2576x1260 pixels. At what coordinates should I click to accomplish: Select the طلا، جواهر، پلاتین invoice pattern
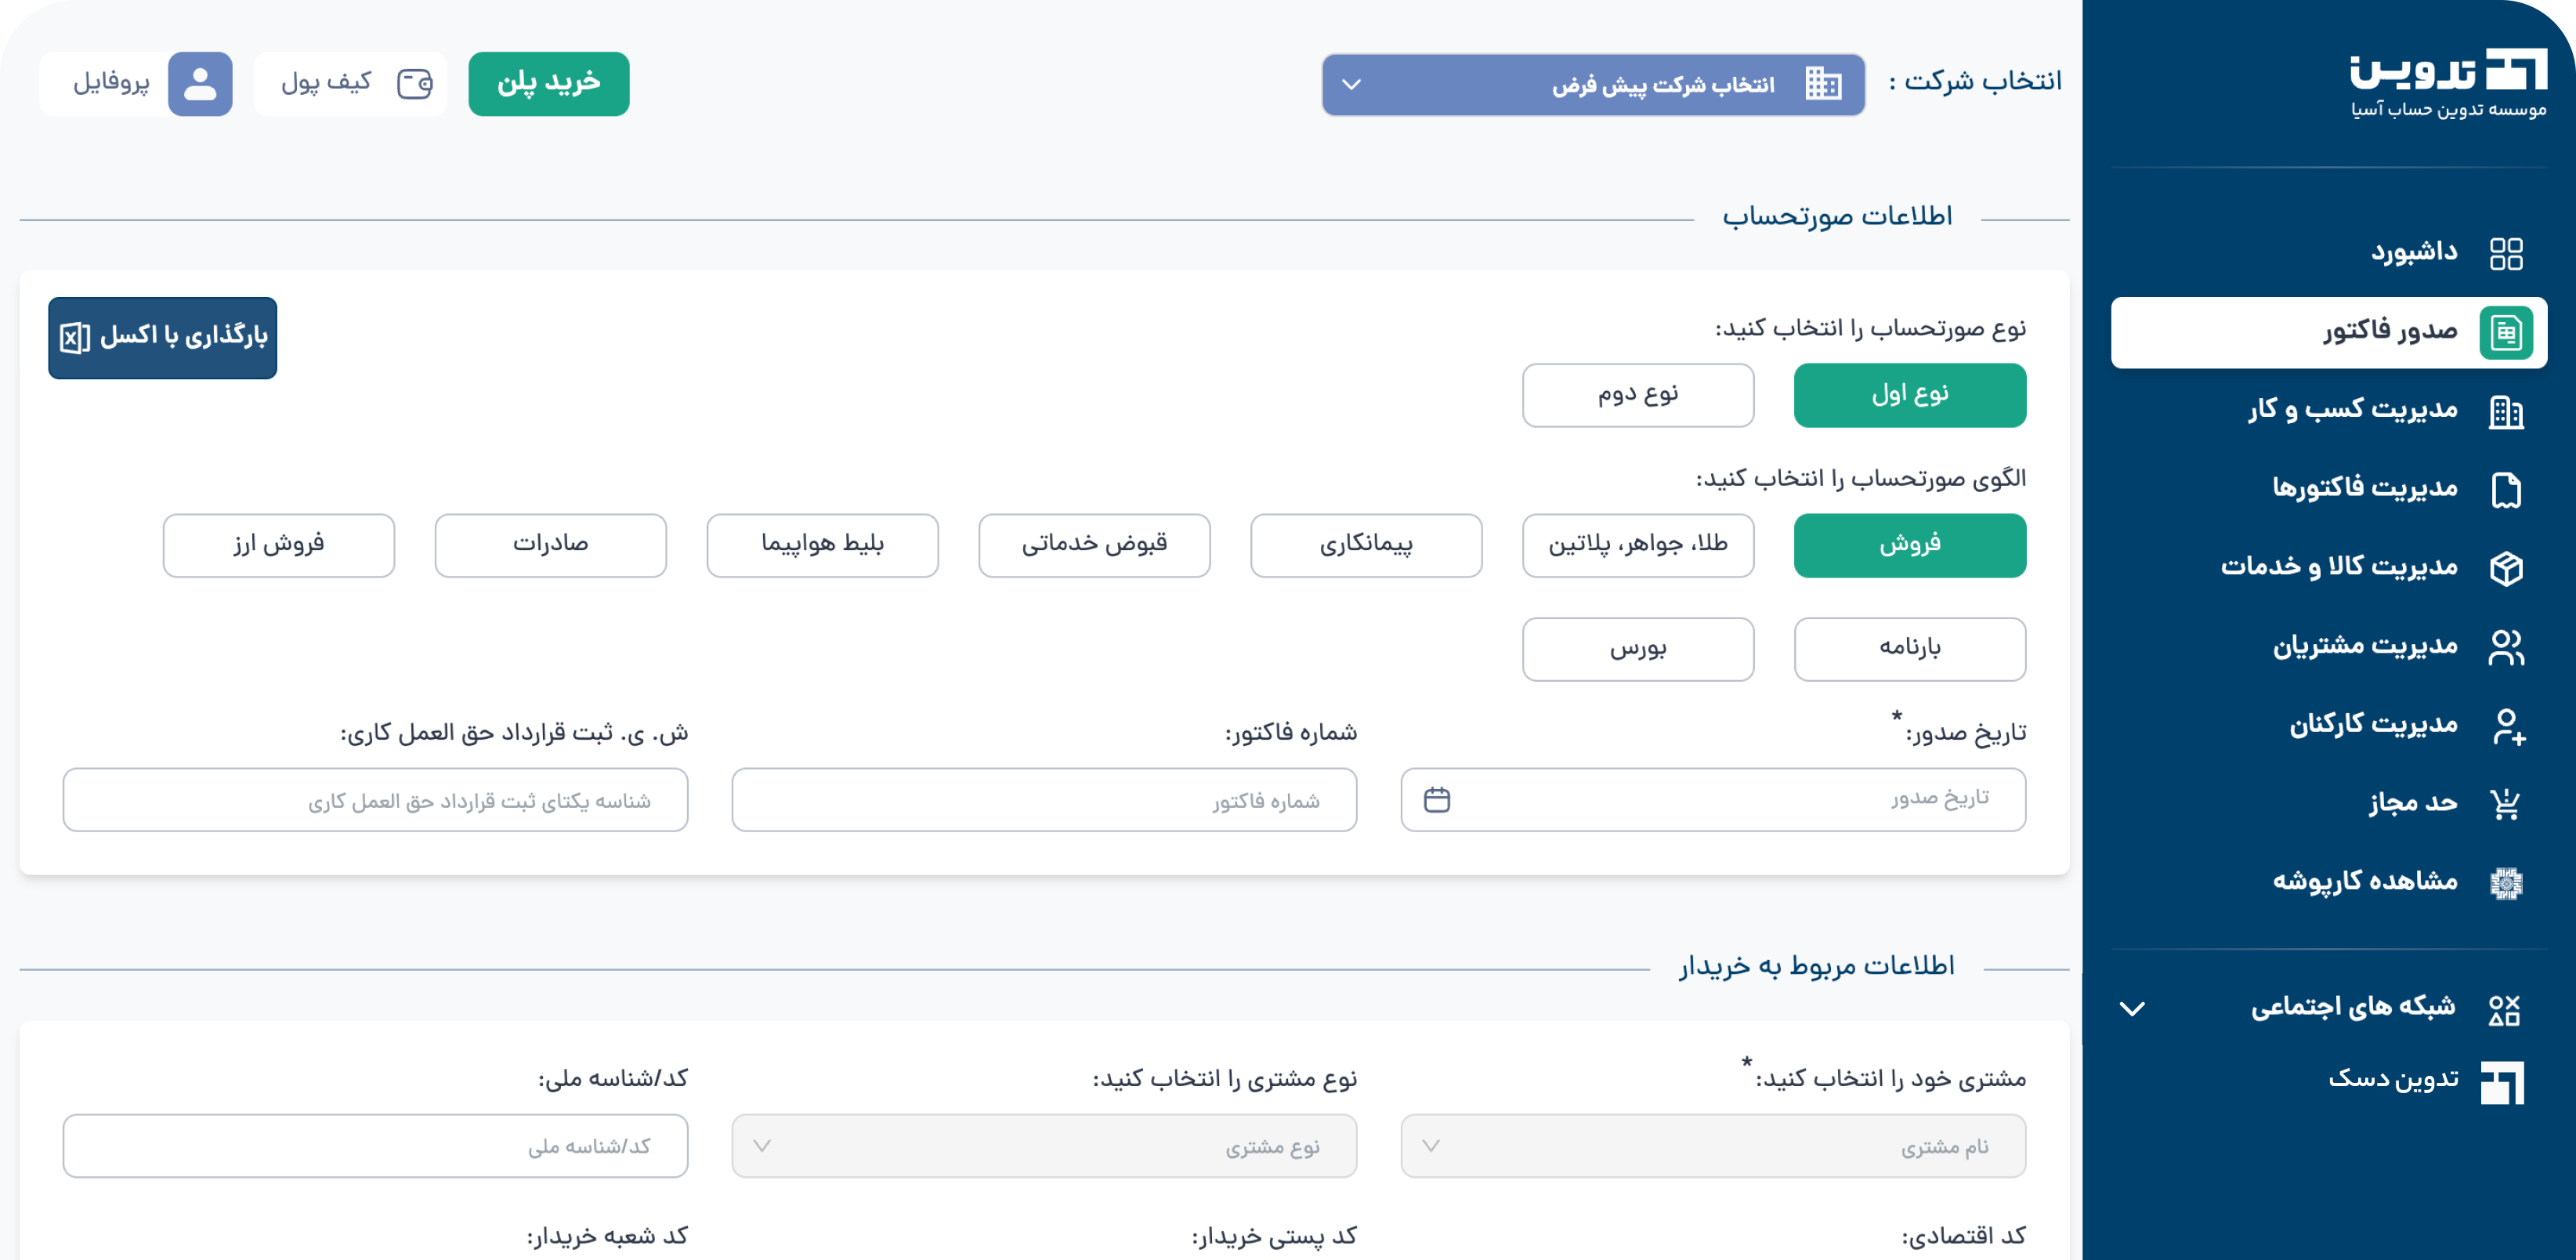1637,545
